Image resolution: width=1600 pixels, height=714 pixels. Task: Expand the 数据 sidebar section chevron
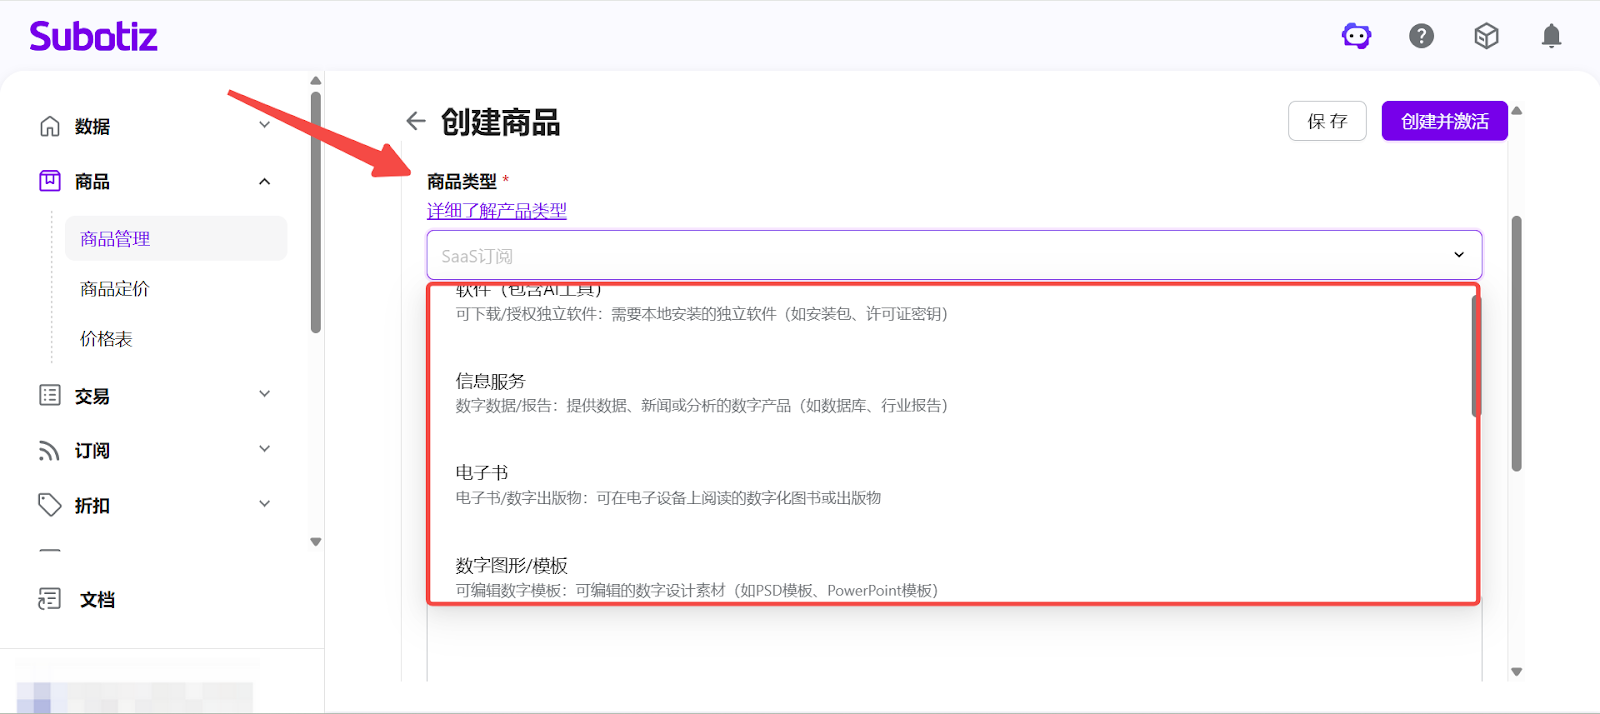pos(264,125)
